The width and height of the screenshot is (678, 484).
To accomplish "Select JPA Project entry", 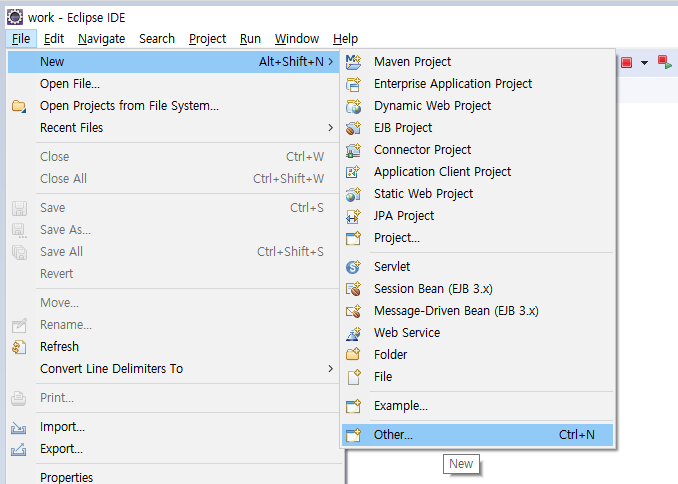I will pos(478,216).
